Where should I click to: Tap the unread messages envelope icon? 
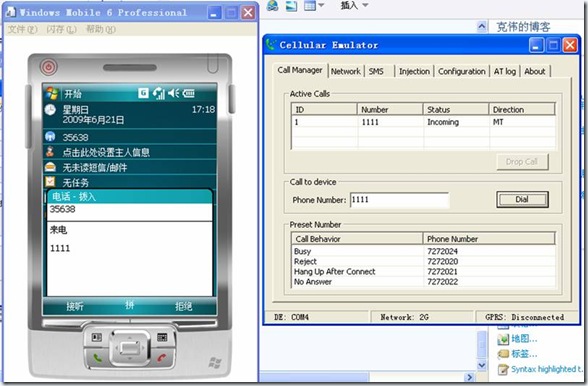click(50, 167)
